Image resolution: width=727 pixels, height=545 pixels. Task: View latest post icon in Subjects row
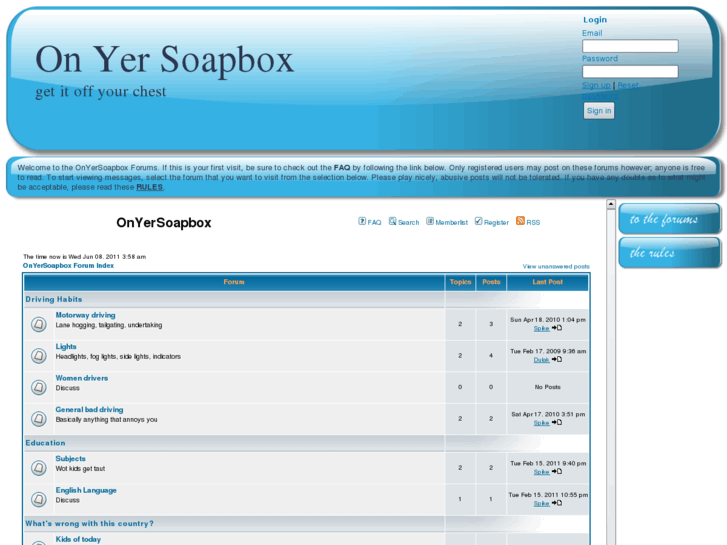coord(557,472)
